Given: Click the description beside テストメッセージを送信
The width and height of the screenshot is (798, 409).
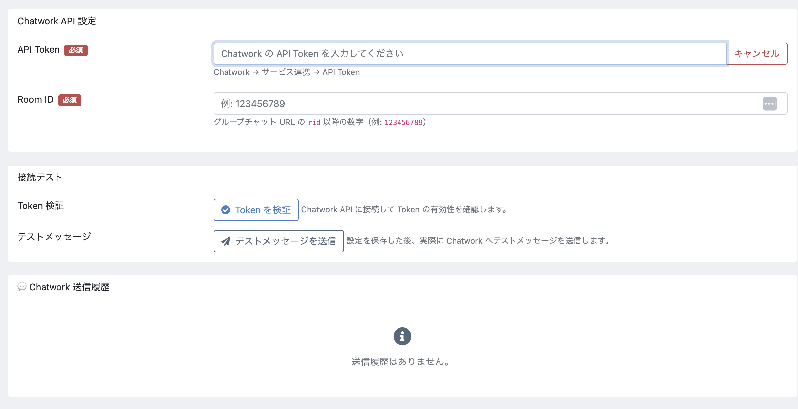Looking at the screenshot, I should (x=478, y=241).
